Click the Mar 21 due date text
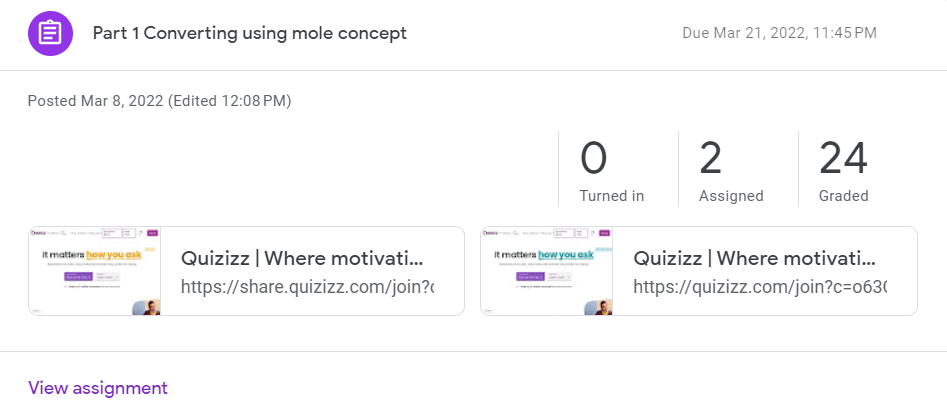Viewport: 947px width, 401px height. pos(779,33)
